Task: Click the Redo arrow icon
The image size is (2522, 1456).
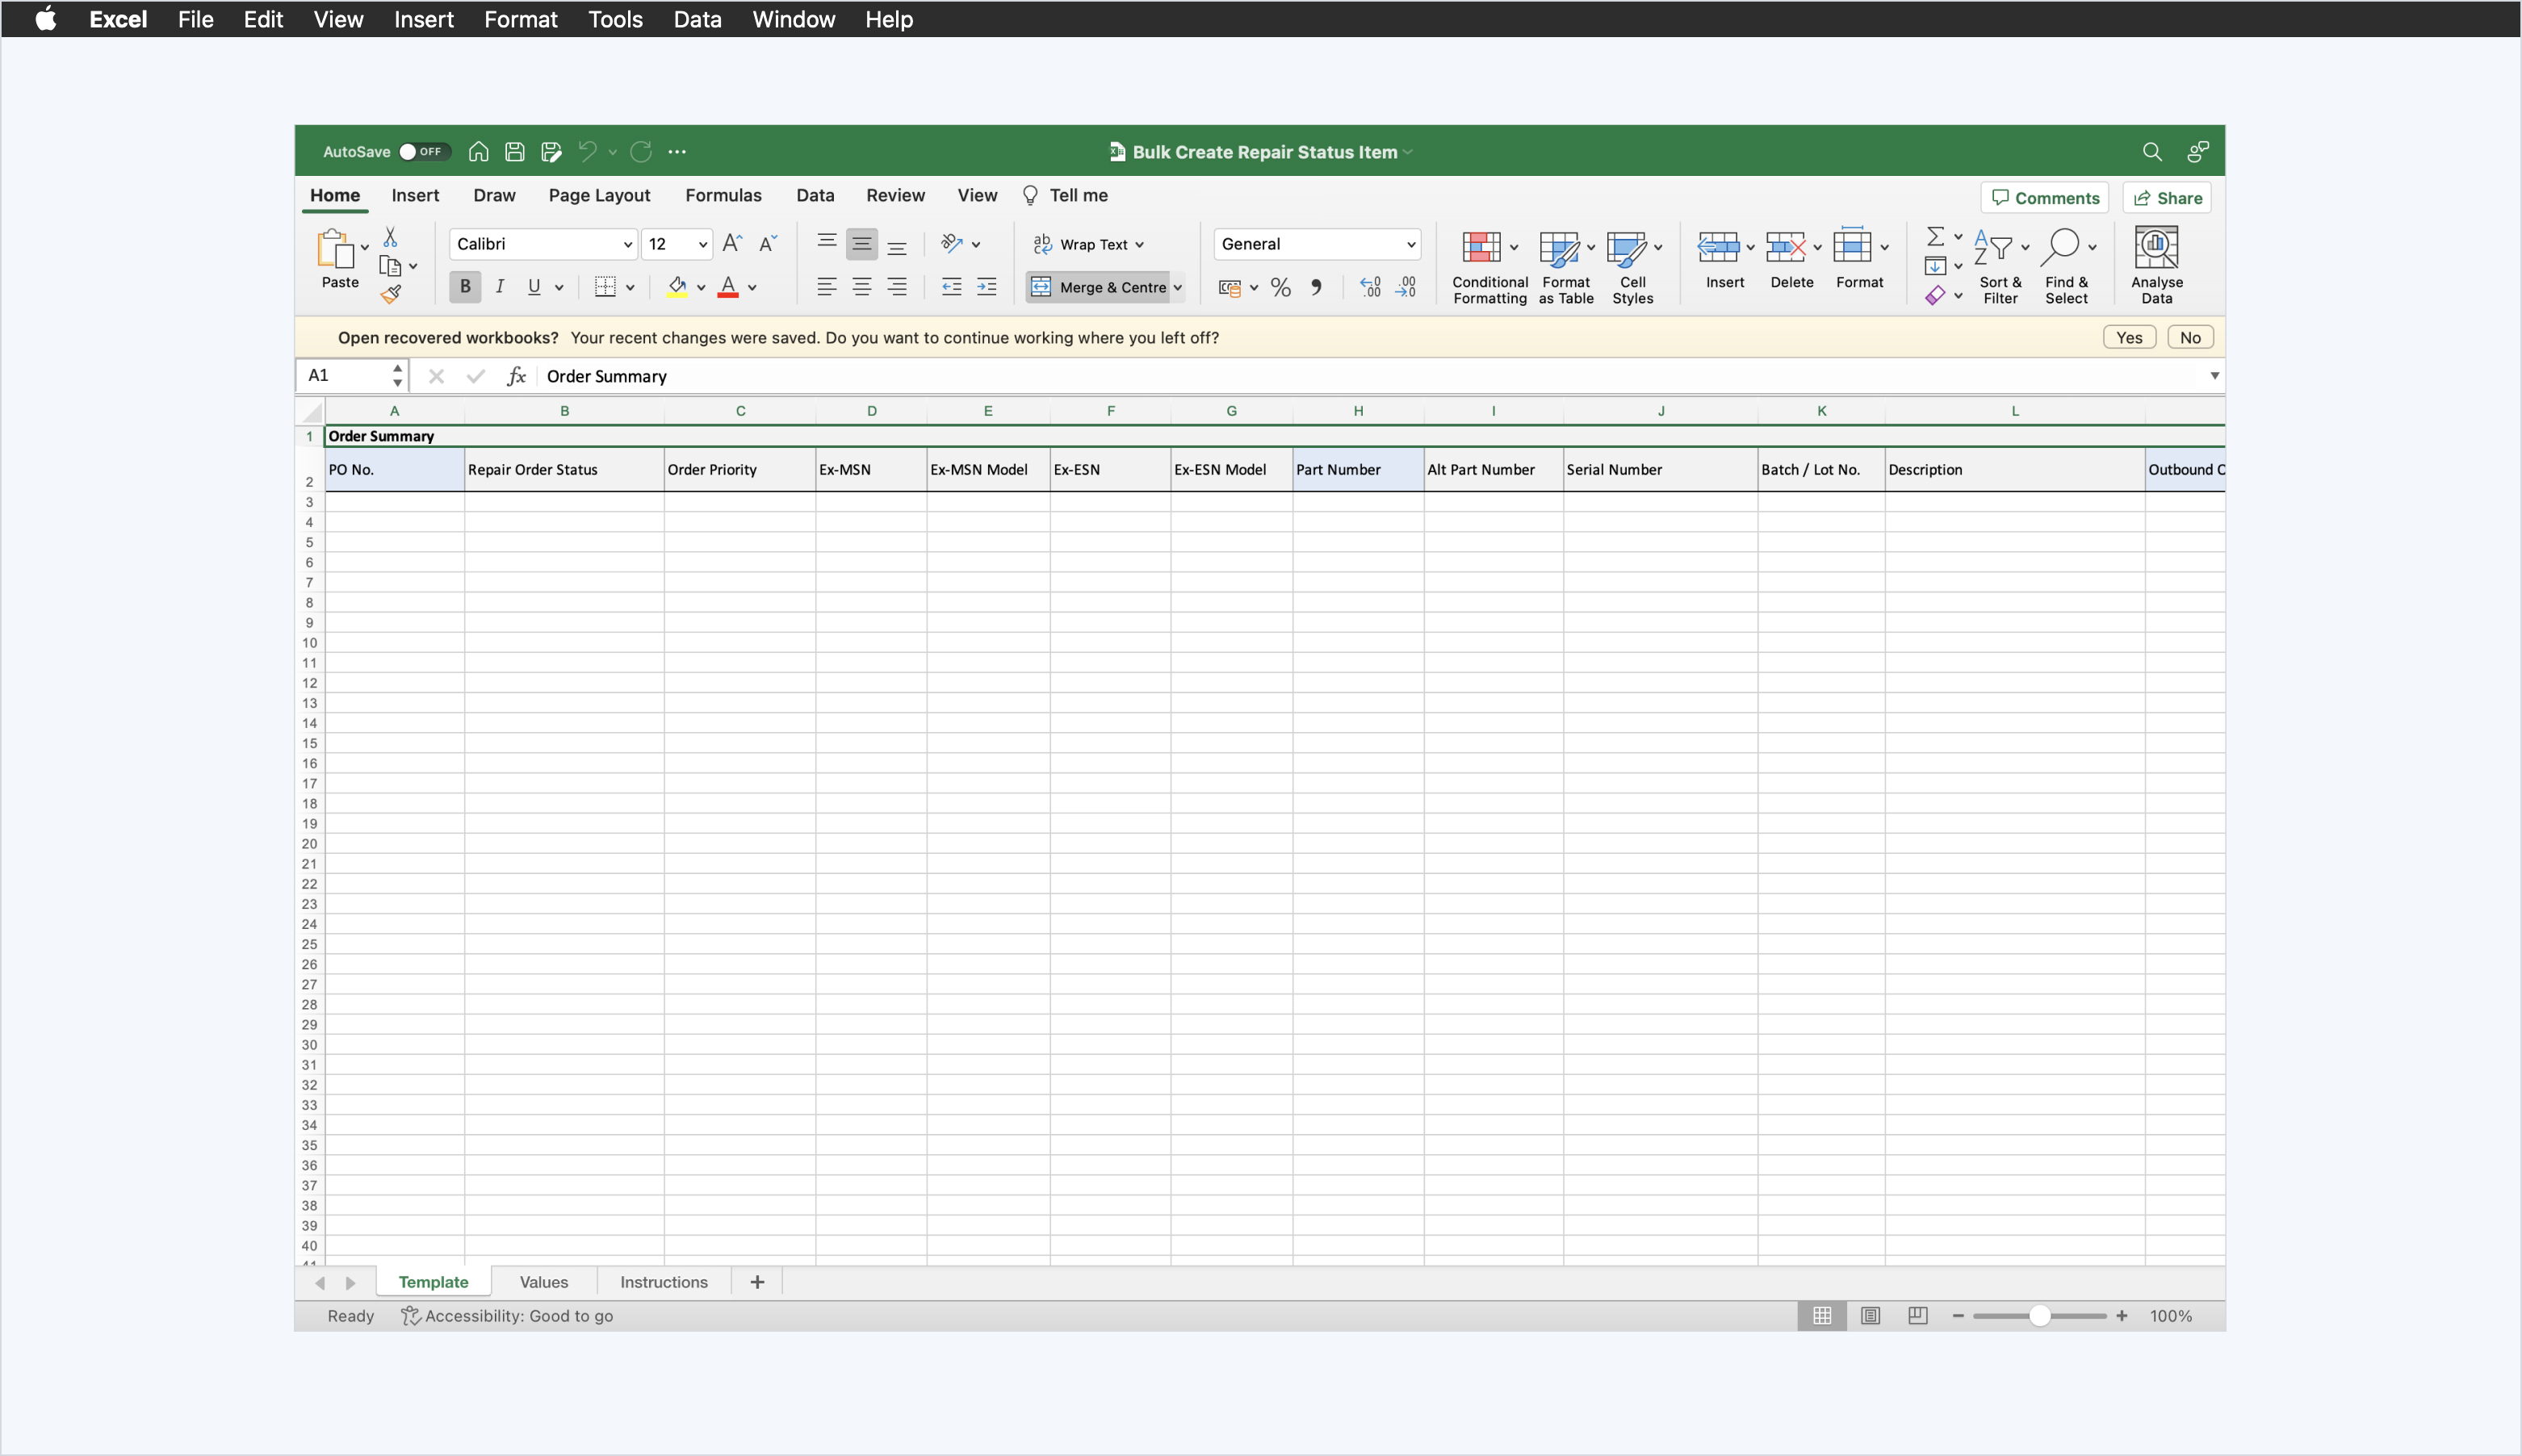Action: (x=641, y=152)
